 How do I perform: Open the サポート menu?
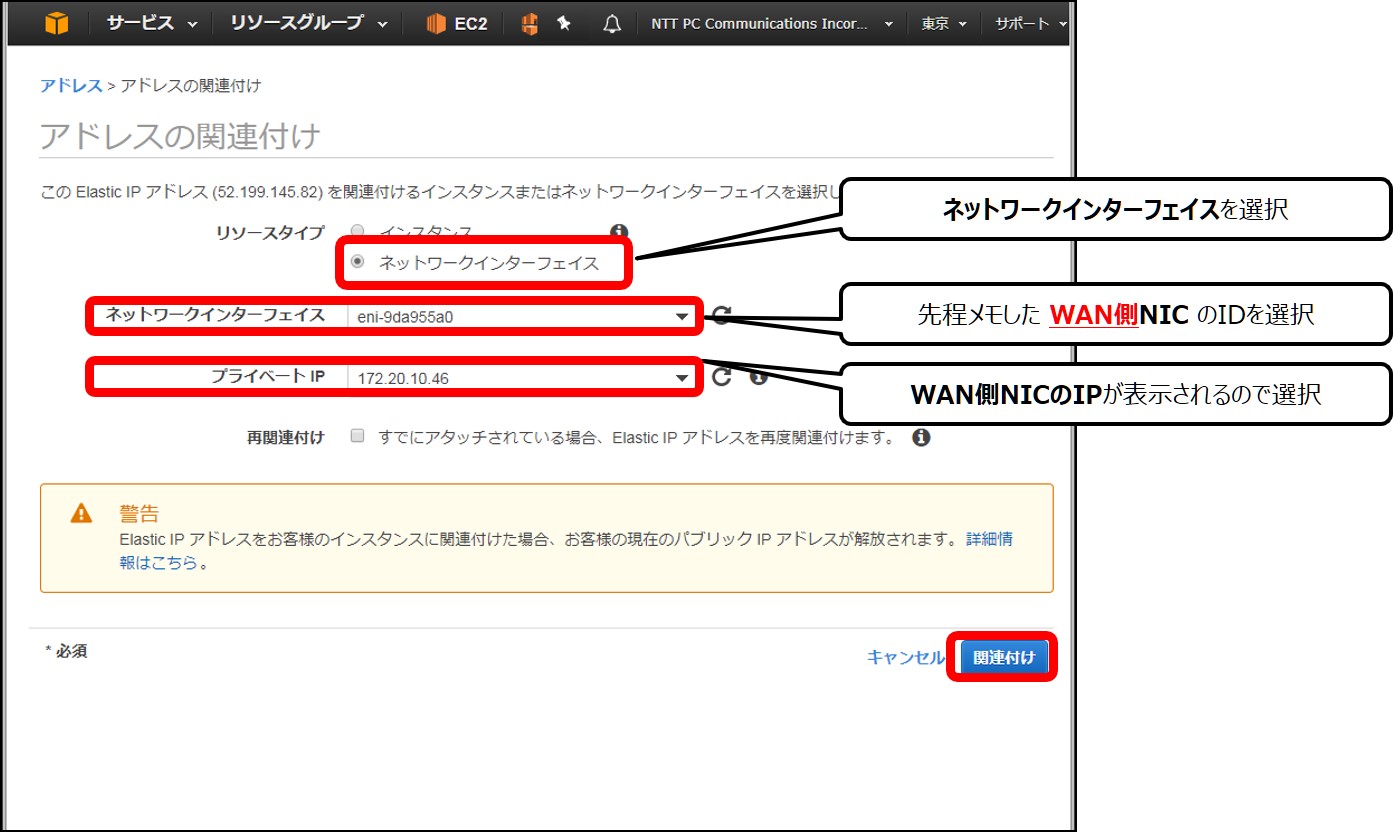[x=1031, y=24]
